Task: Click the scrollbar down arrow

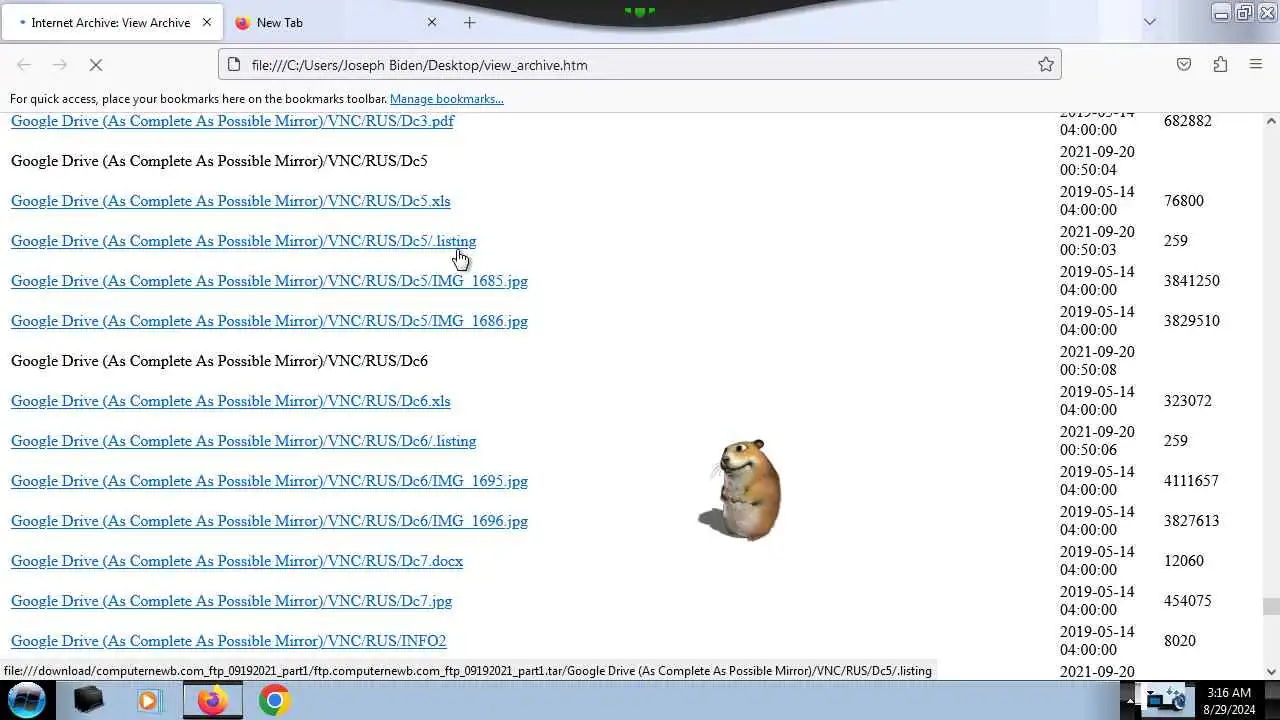Action: (x=1271, y=672)
